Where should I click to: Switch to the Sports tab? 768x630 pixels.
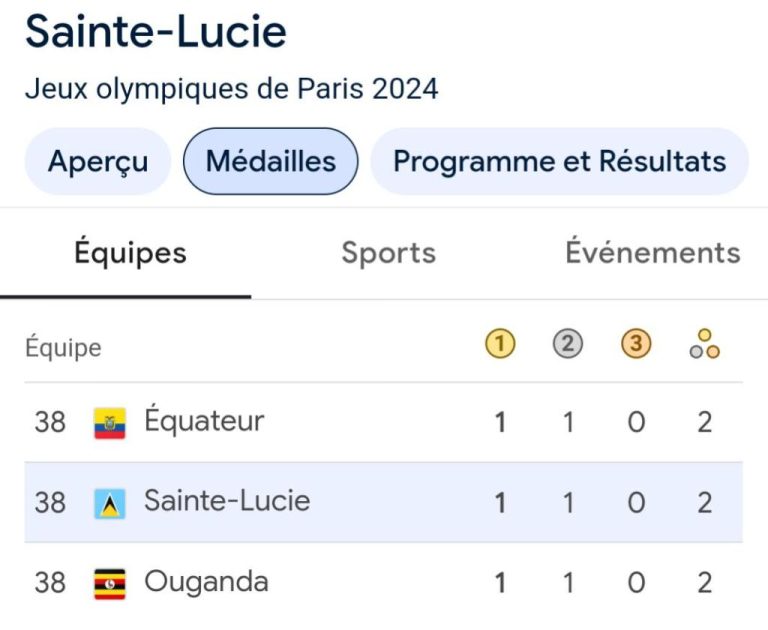coord(388,253)
